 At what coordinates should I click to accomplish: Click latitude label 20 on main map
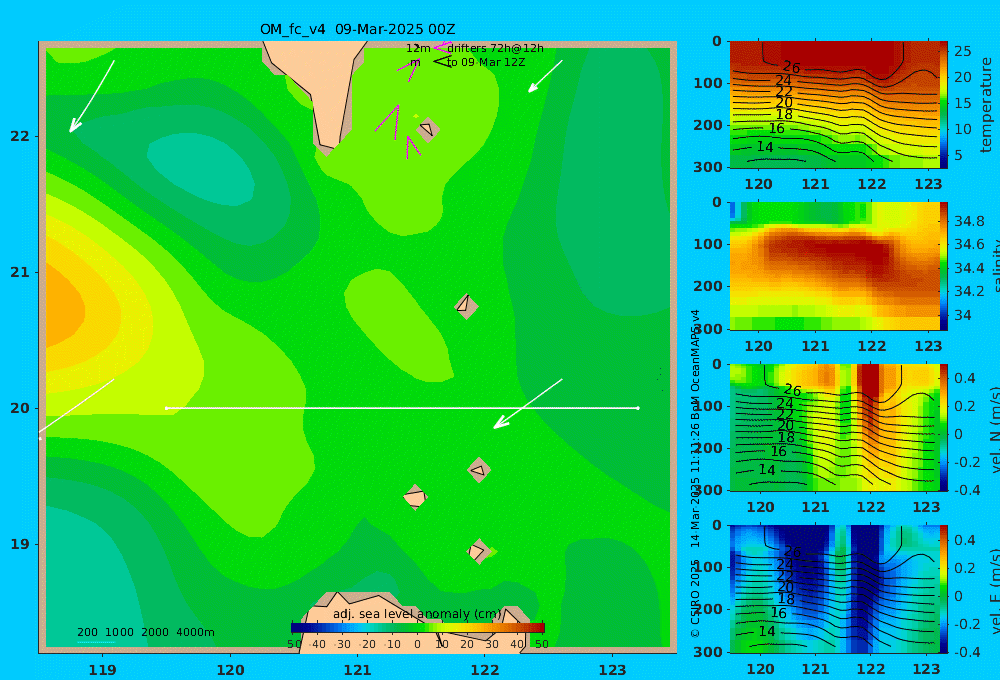coord(20,408)
